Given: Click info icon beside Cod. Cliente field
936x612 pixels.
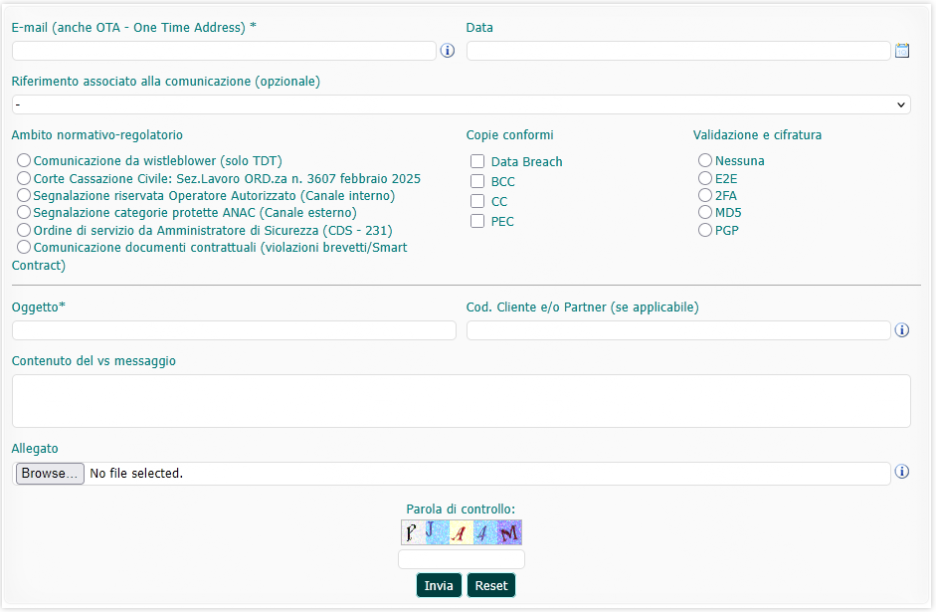Looking at the screenshot, I should 902,330.
